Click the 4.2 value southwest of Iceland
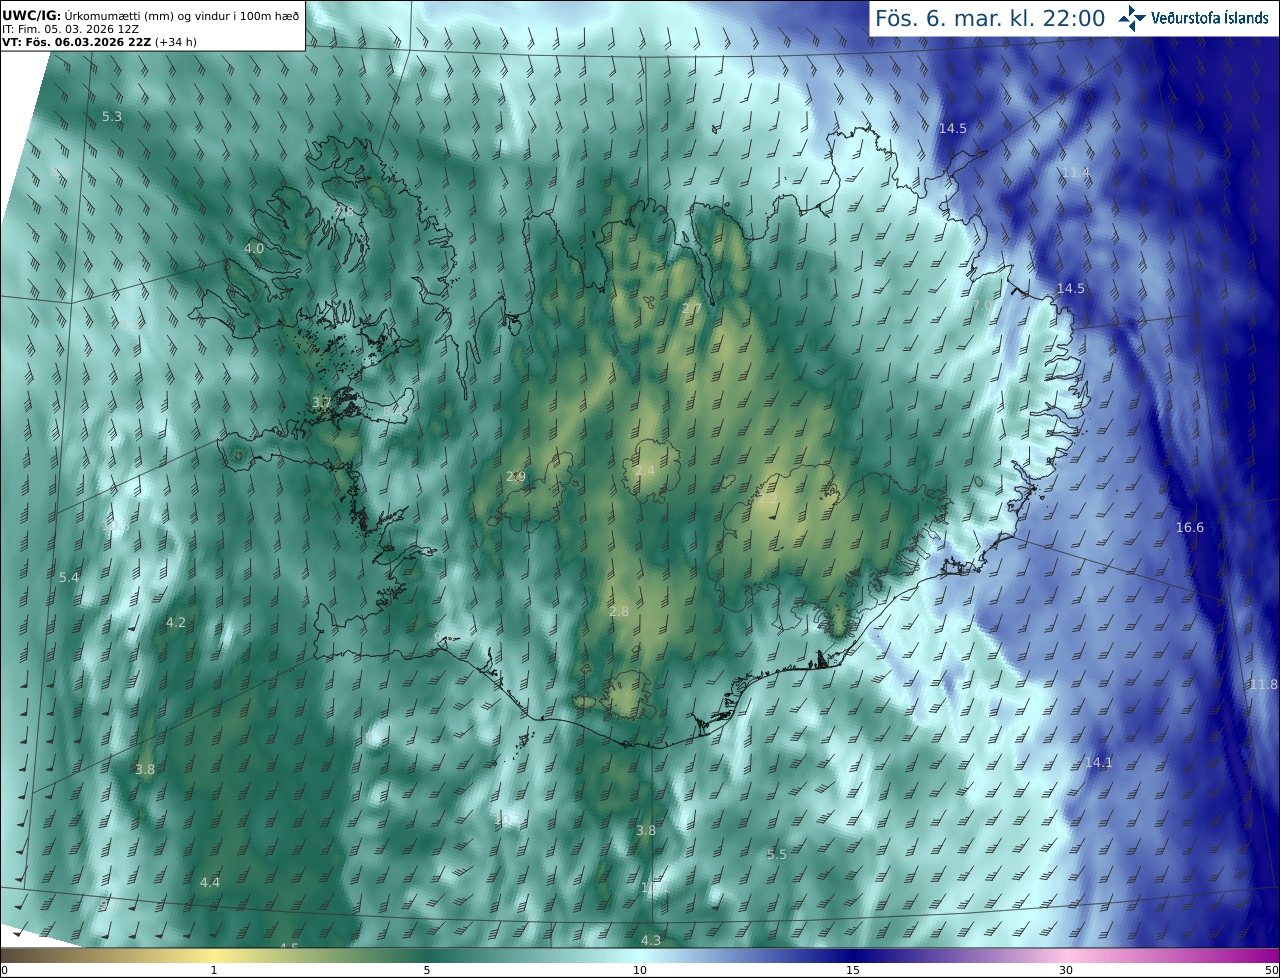The image size is (1280, 978). point(176,622)
